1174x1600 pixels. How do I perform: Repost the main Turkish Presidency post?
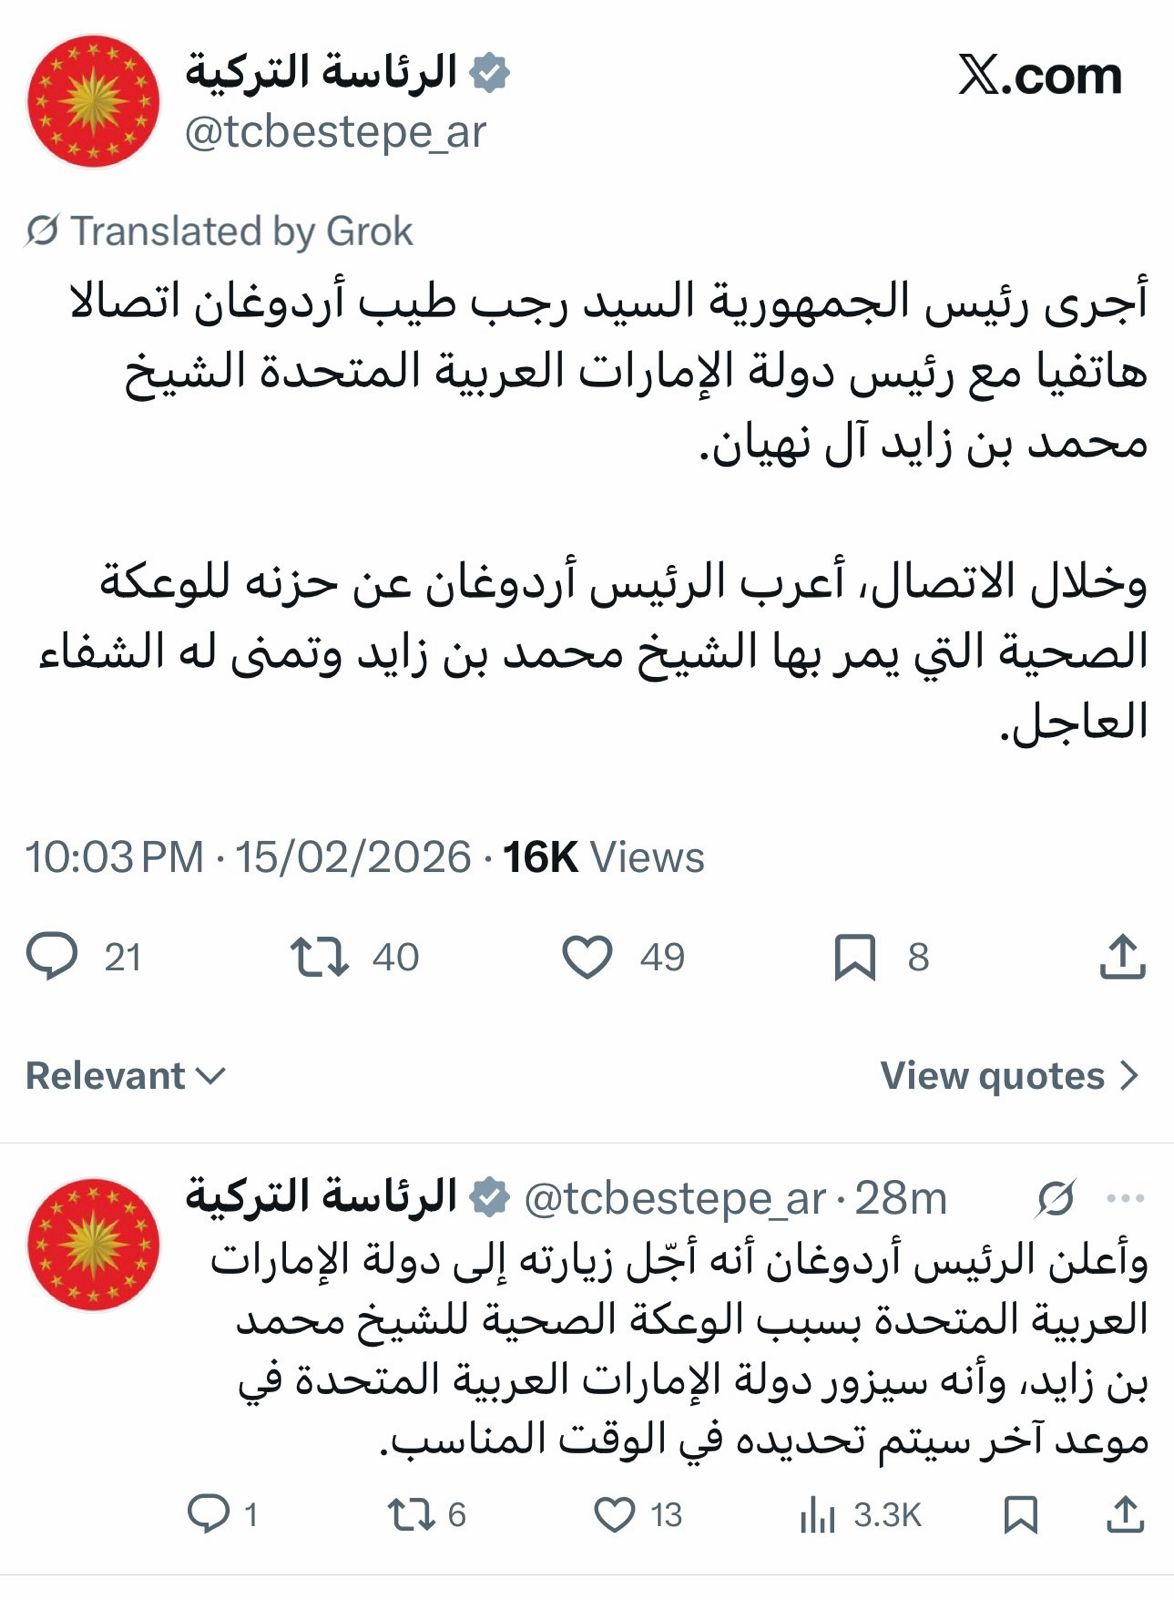click(319, 956)
